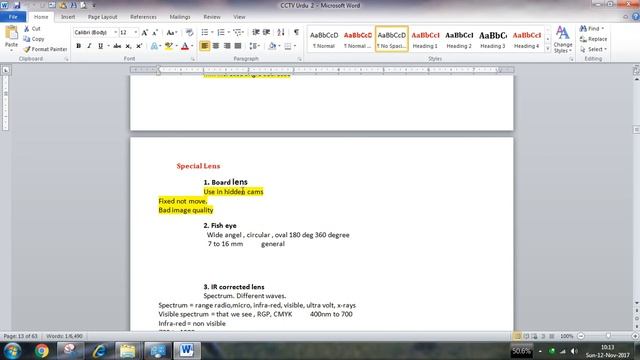Click the Find command

(592, 29)
